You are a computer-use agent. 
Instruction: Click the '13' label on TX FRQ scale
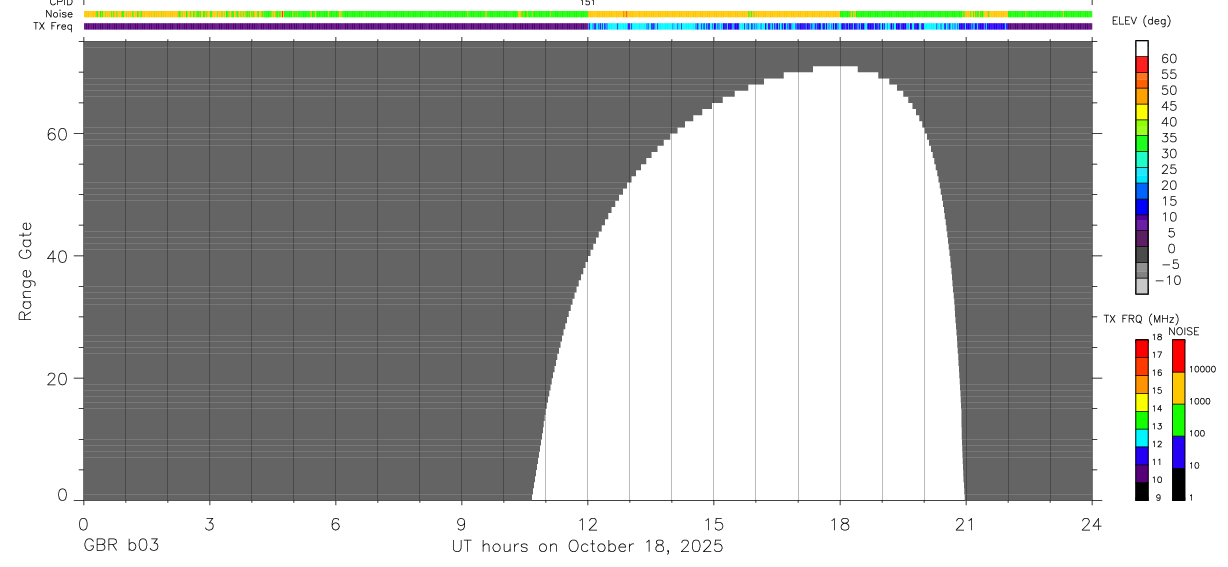click(x=1156, y=427)
